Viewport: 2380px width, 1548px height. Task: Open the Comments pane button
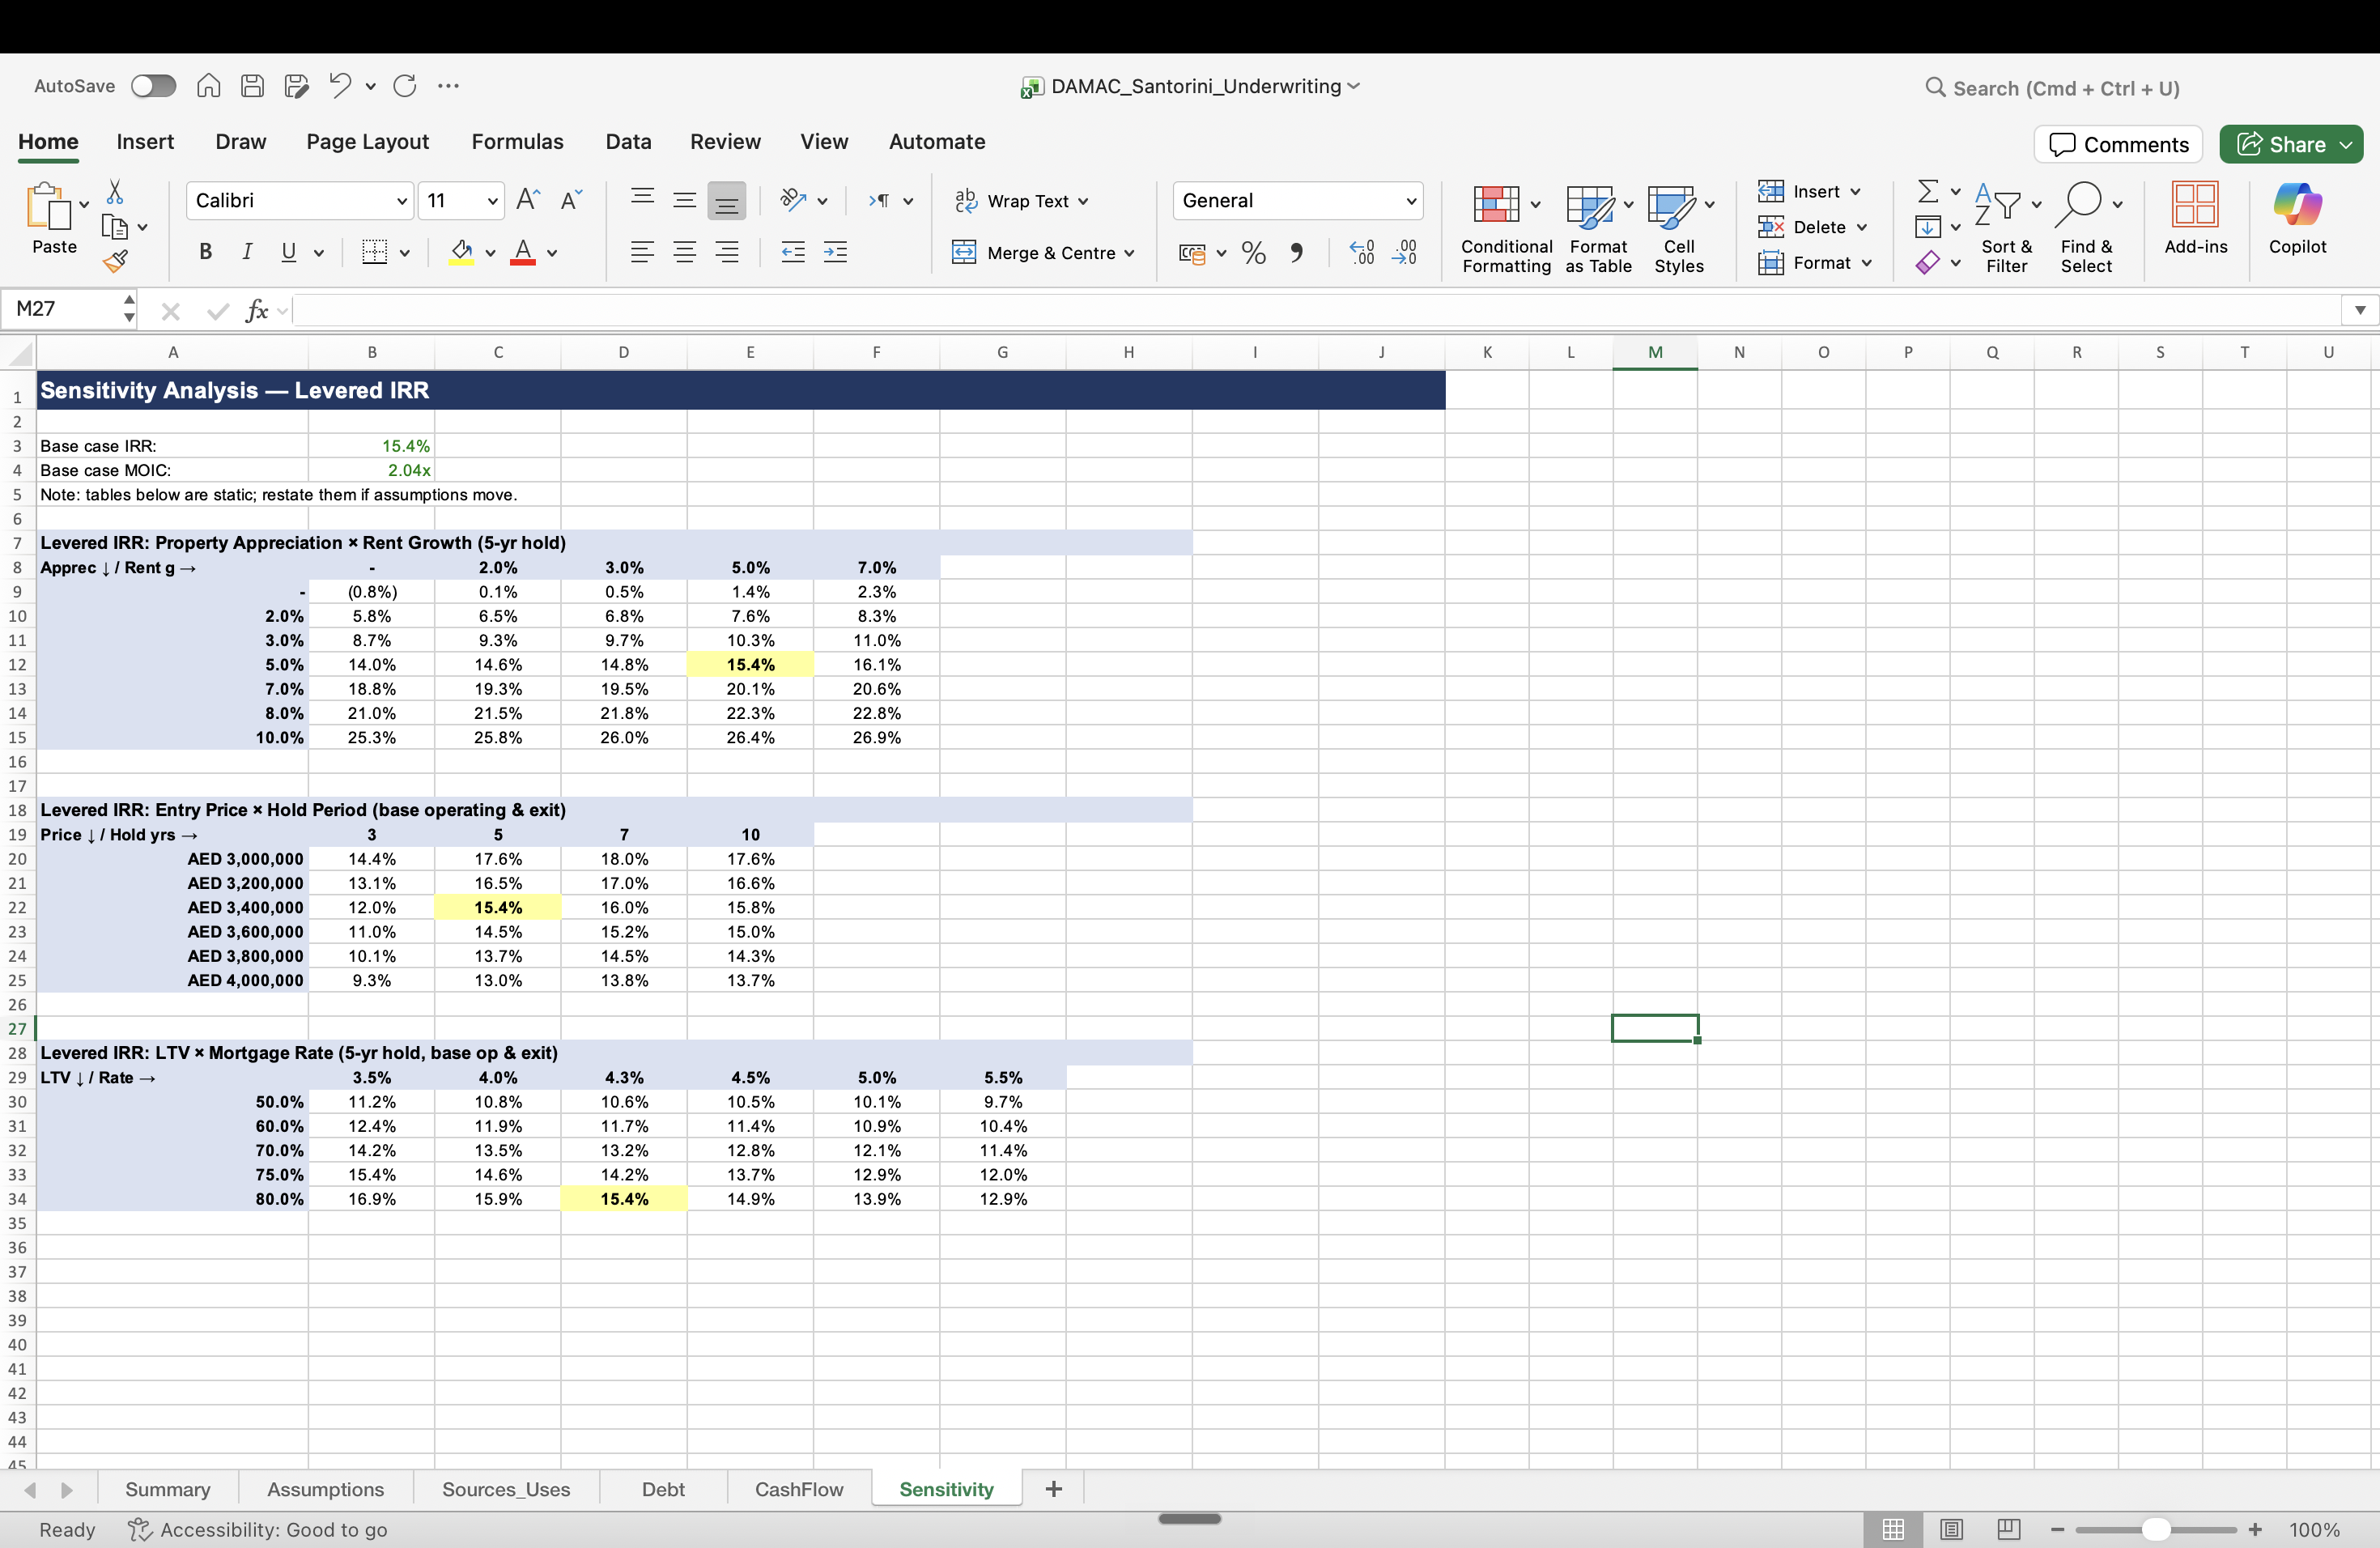click(2118, 144)
